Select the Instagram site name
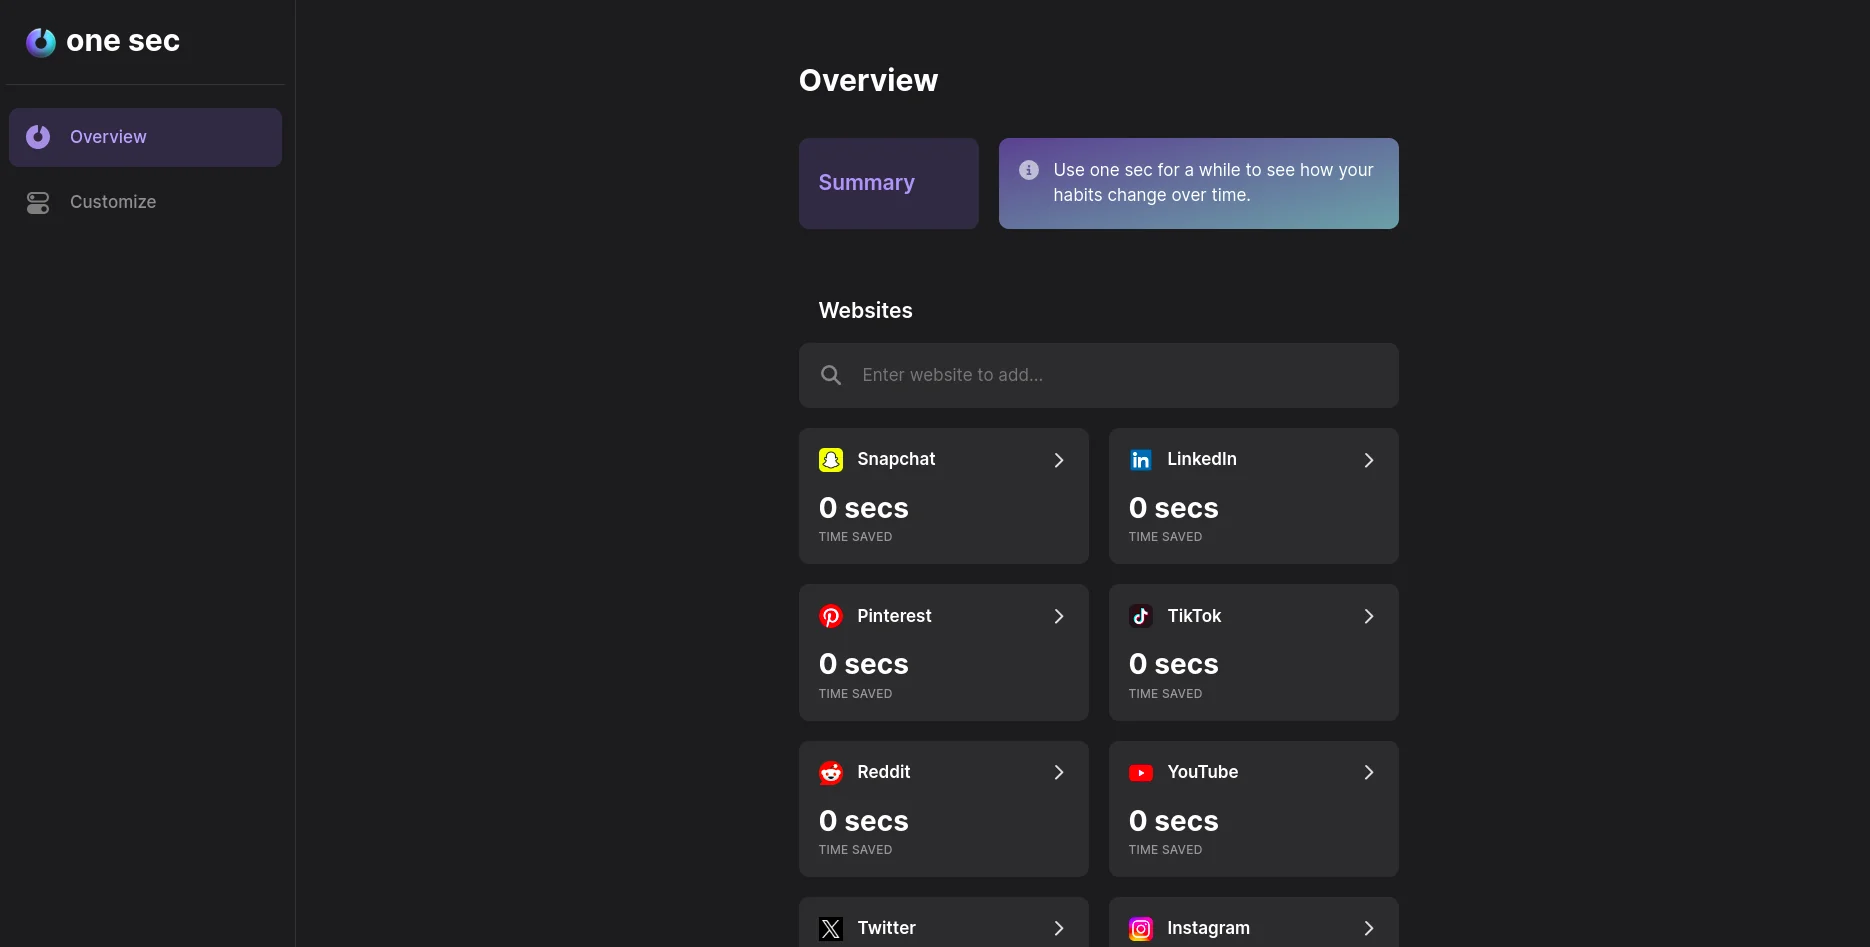Image resolution: width=1870 pixels, height=947 pixels. (x=1209, y=928)
